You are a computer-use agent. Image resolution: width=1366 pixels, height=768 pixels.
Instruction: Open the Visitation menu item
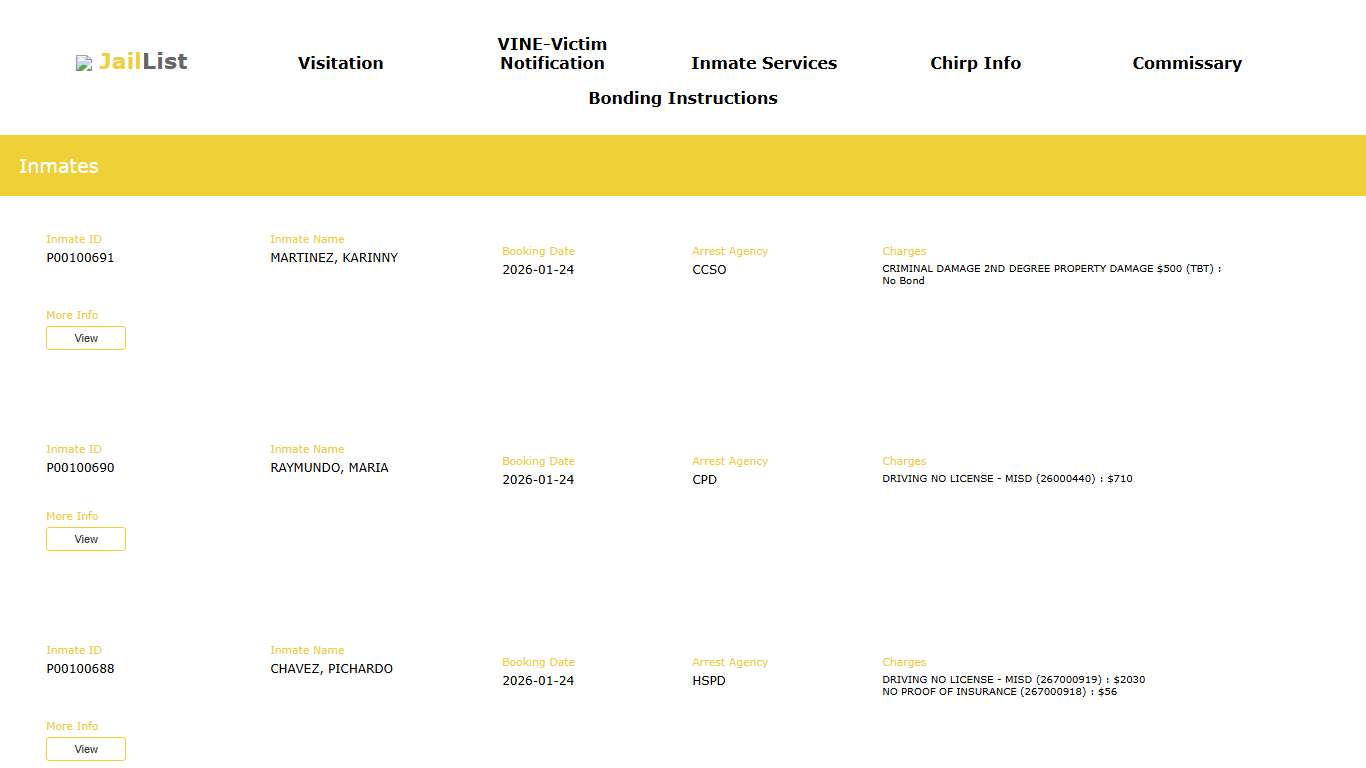pyautogui.click(x=340, y=63)
